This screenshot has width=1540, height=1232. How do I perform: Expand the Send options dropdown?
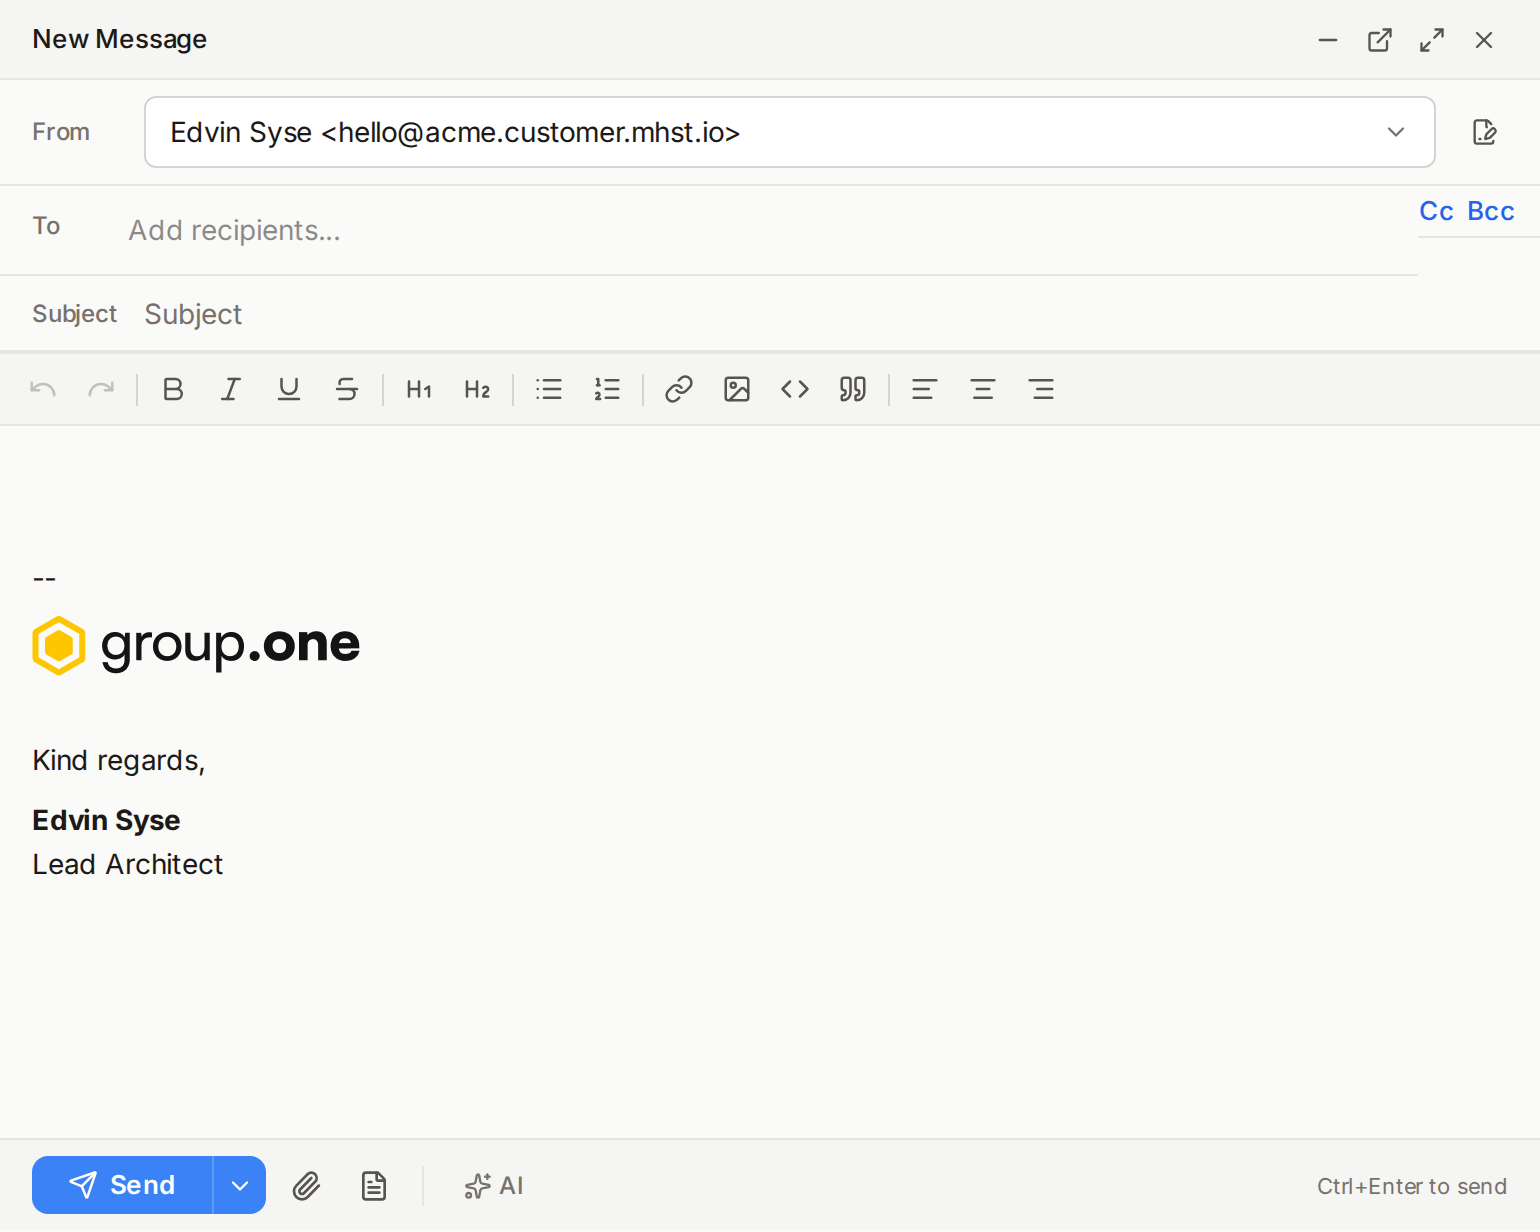click(239, 1185)
